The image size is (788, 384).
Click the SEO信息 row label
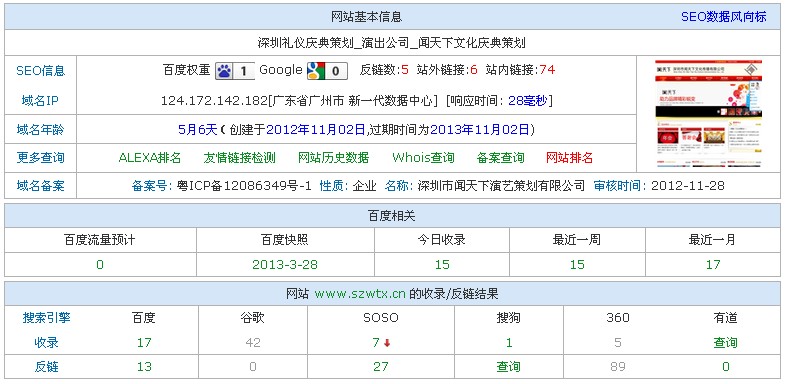coord(41,71)
